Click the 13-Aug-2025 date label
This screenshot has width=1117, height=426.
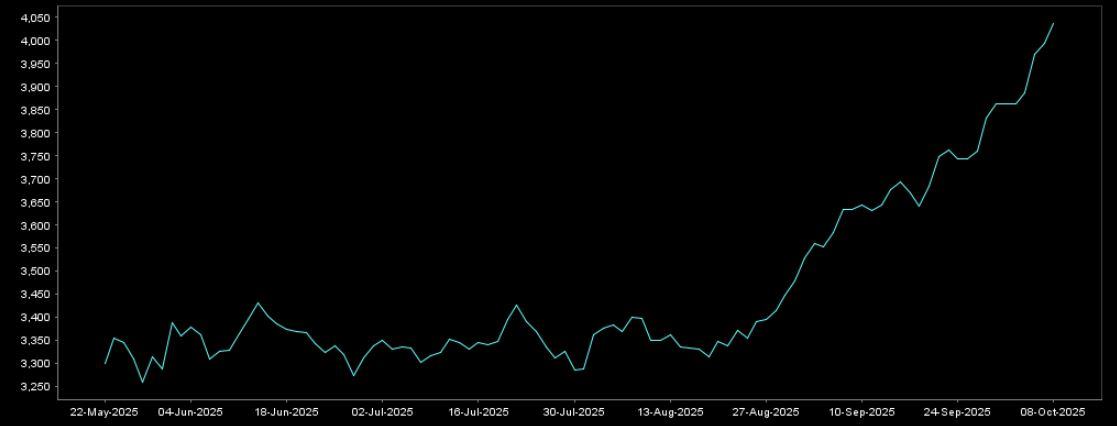point(670,412)
